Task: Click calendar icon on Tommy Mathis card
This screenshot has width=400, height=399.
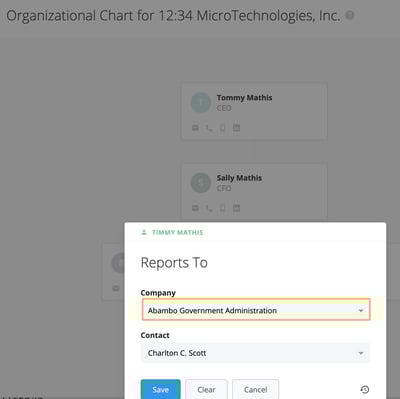Action: pos(236,128)
